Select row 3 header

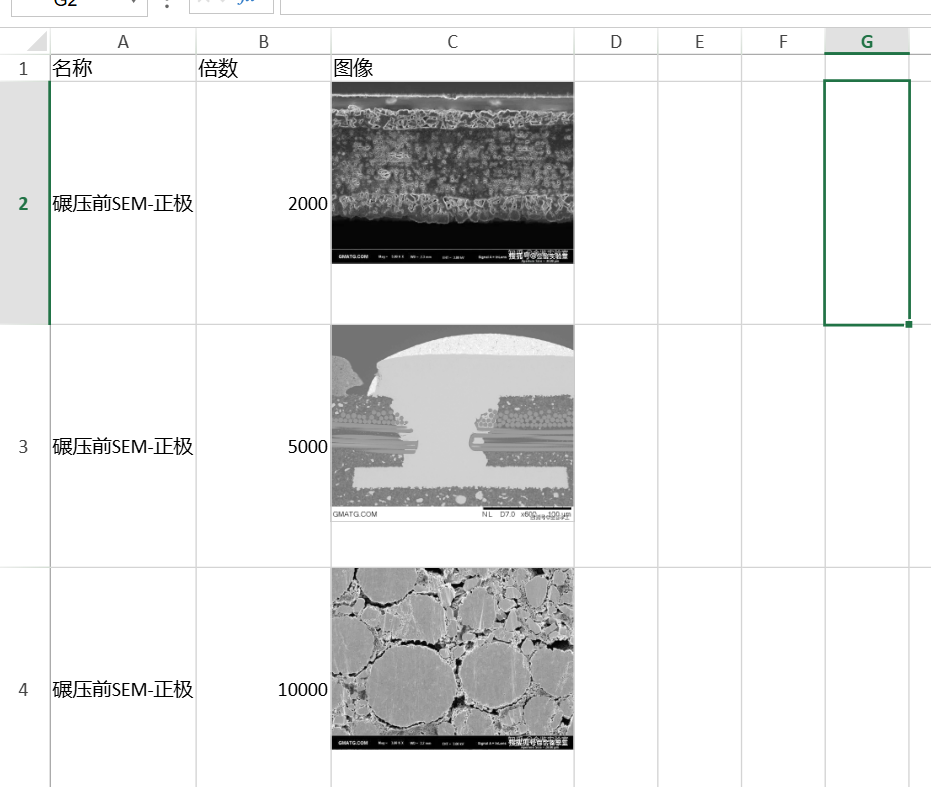coord(24,446)
